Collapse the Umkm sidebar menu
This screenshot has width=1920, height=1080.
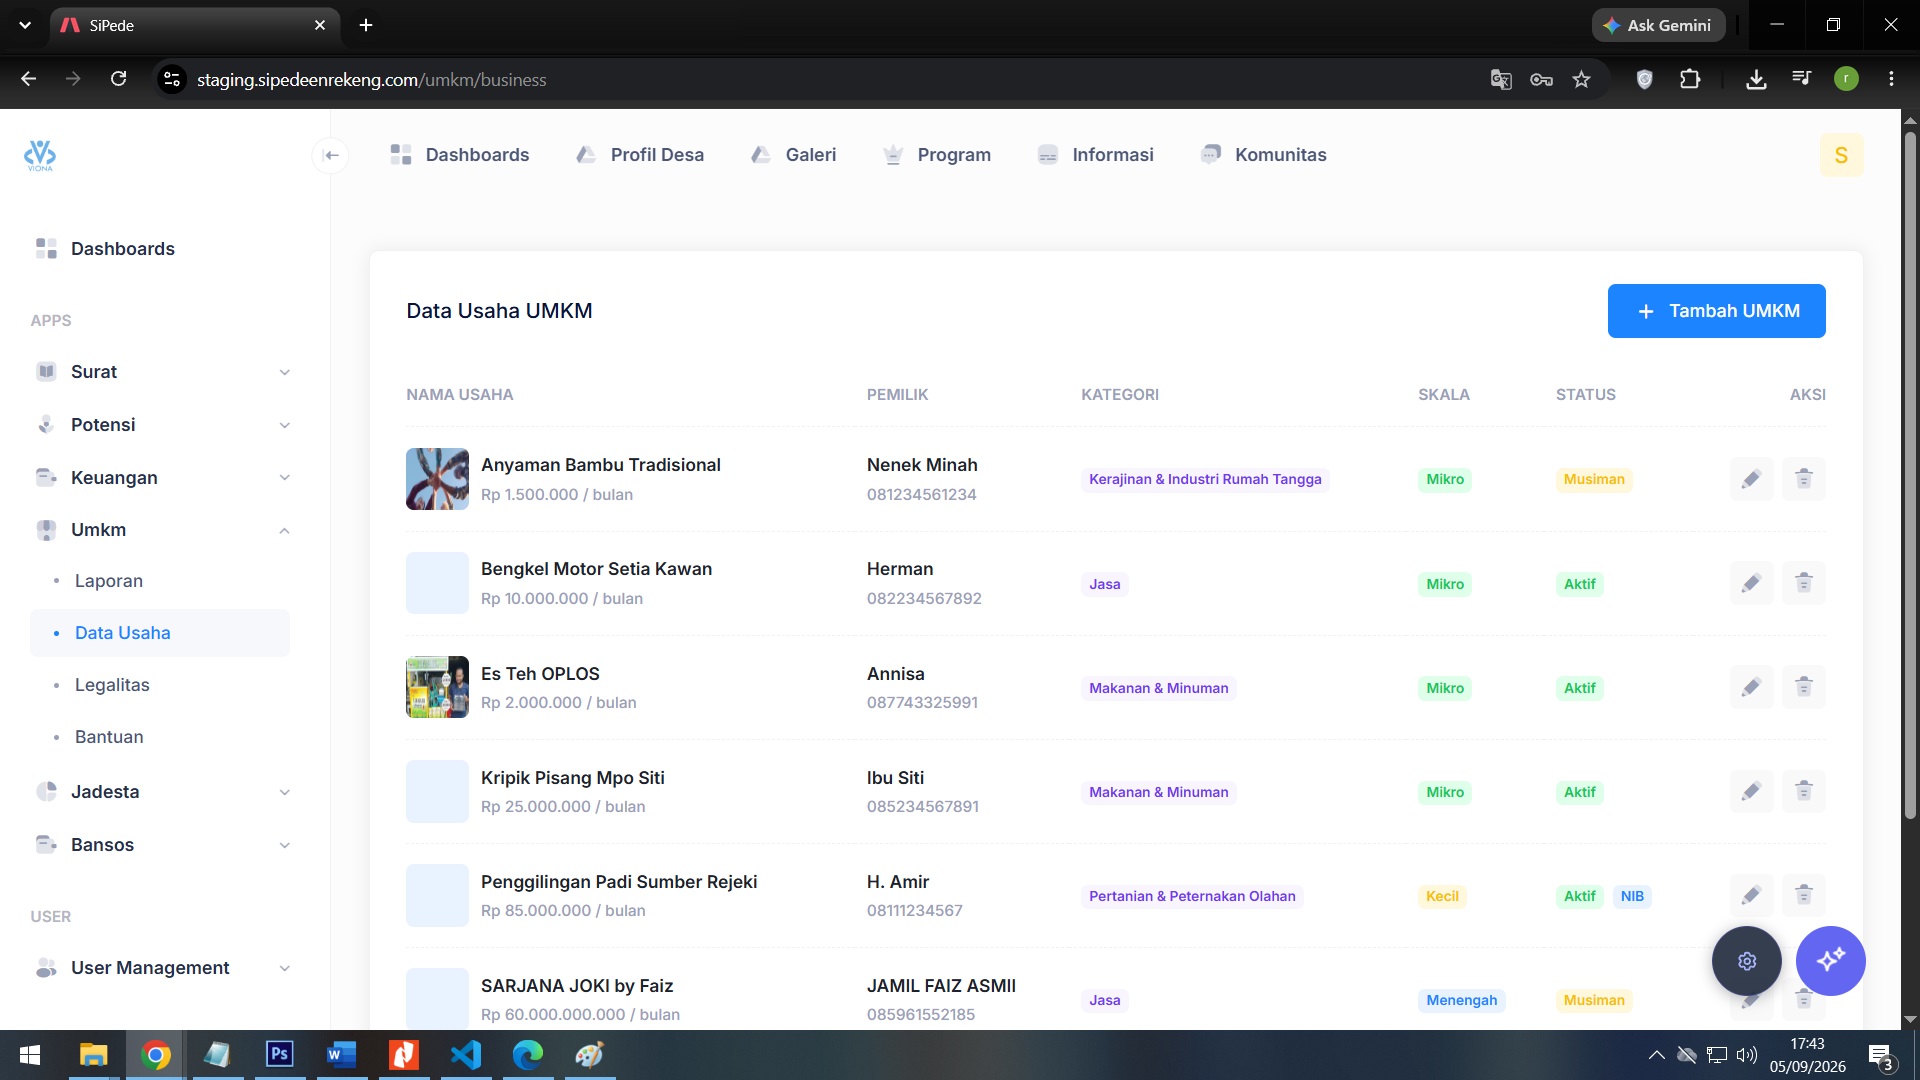point(160,530)
